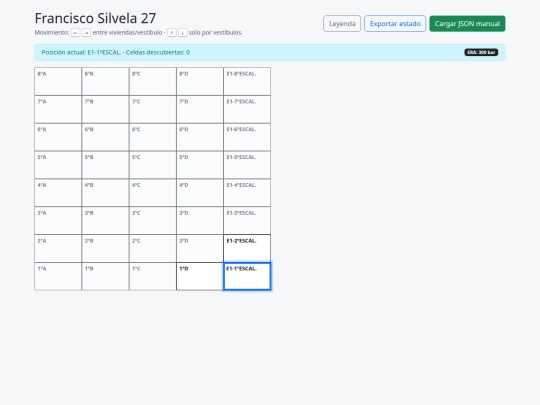Select cell 2ºD
The image size is (540, 405).
click(200, 249)
